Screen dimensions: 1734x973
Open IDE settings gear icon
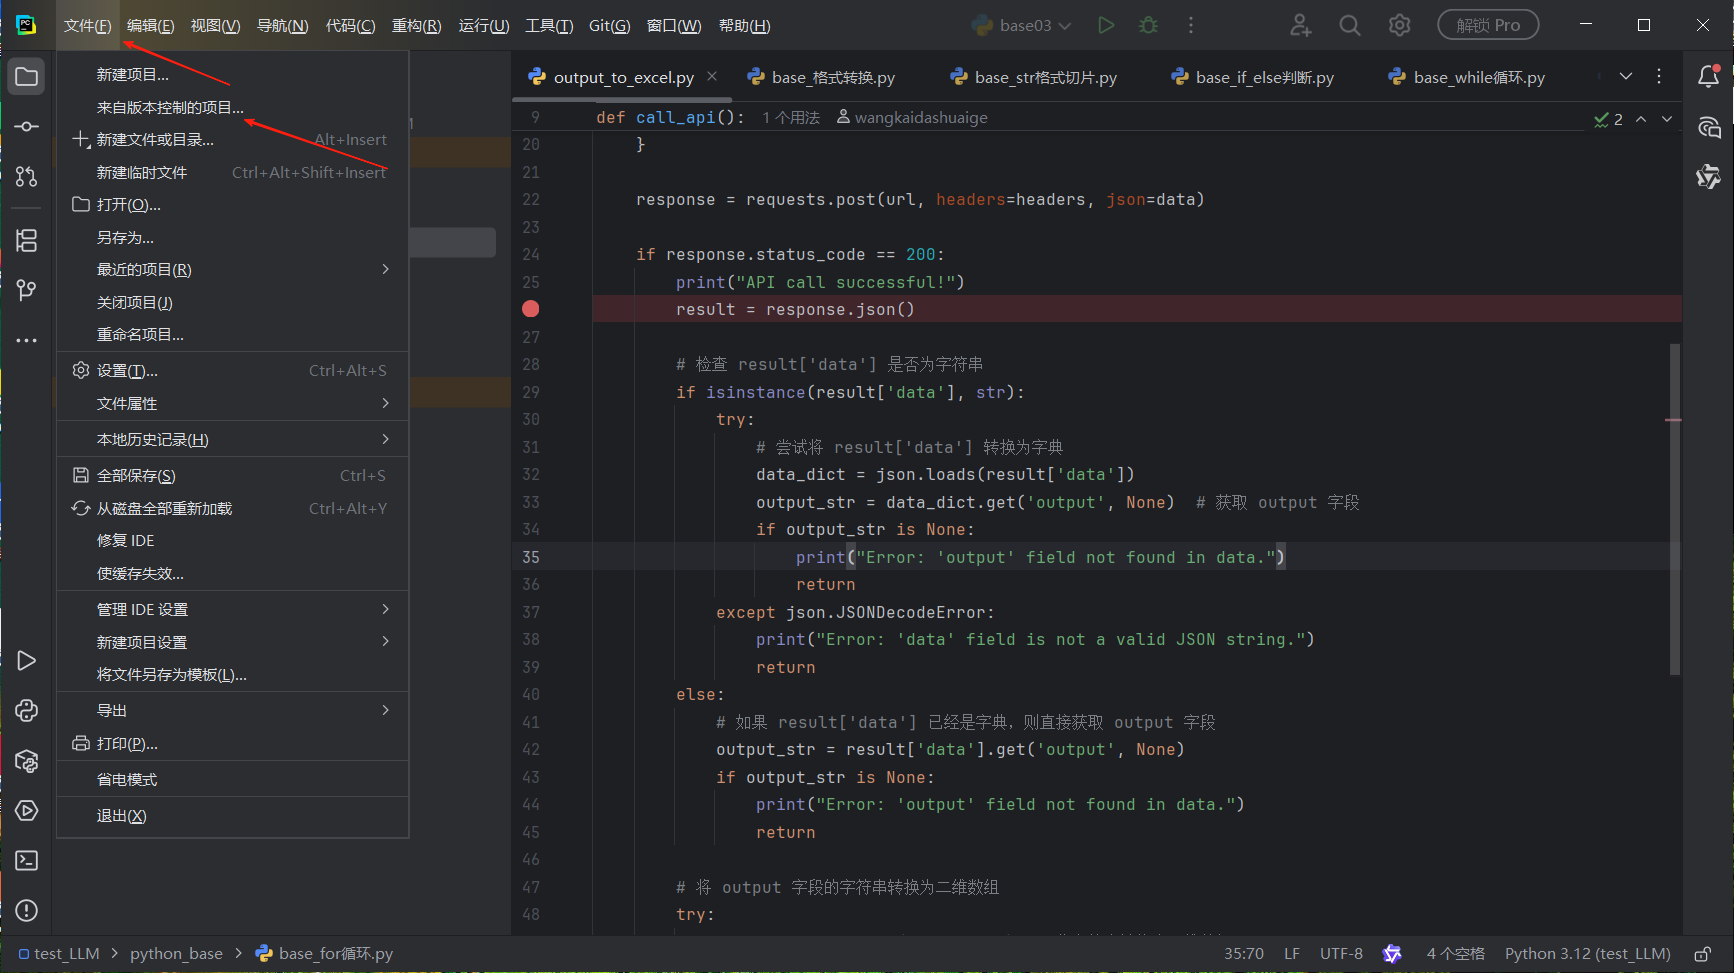[x=1400, y=25]
